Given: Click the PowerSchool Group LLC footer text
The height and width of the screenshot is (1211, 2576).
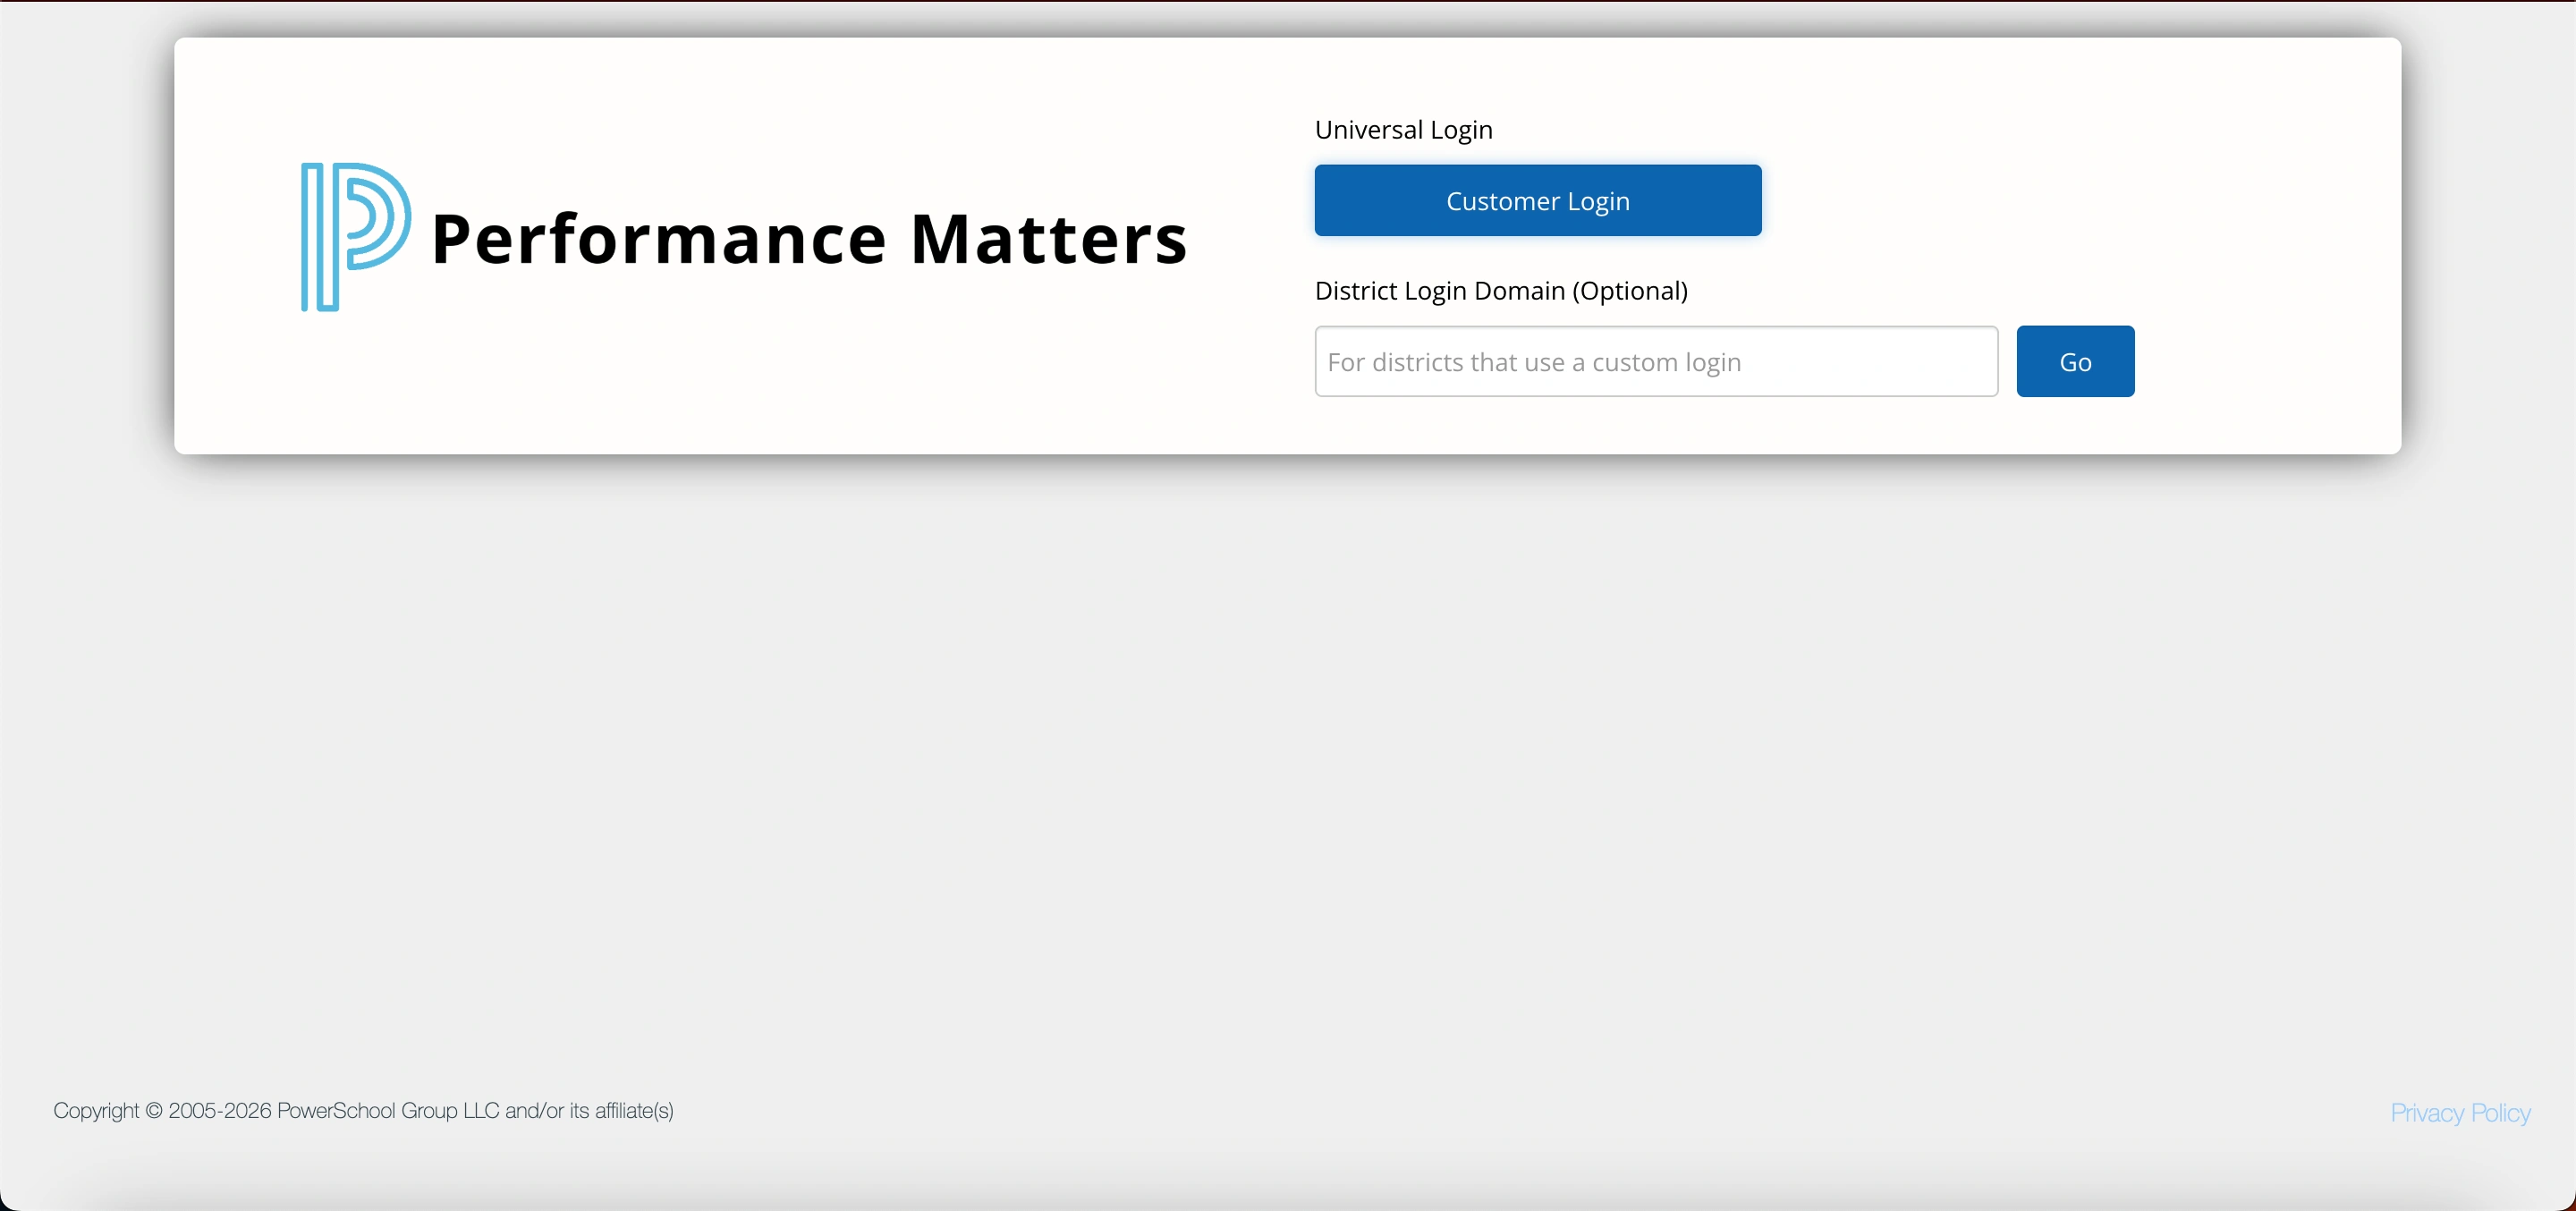Looking at the screenshot, I should [387, 1111].
